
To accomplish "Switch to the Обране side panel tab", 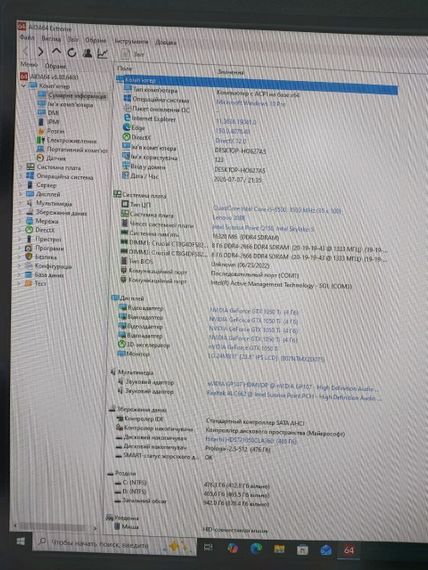I will point(55,66).
